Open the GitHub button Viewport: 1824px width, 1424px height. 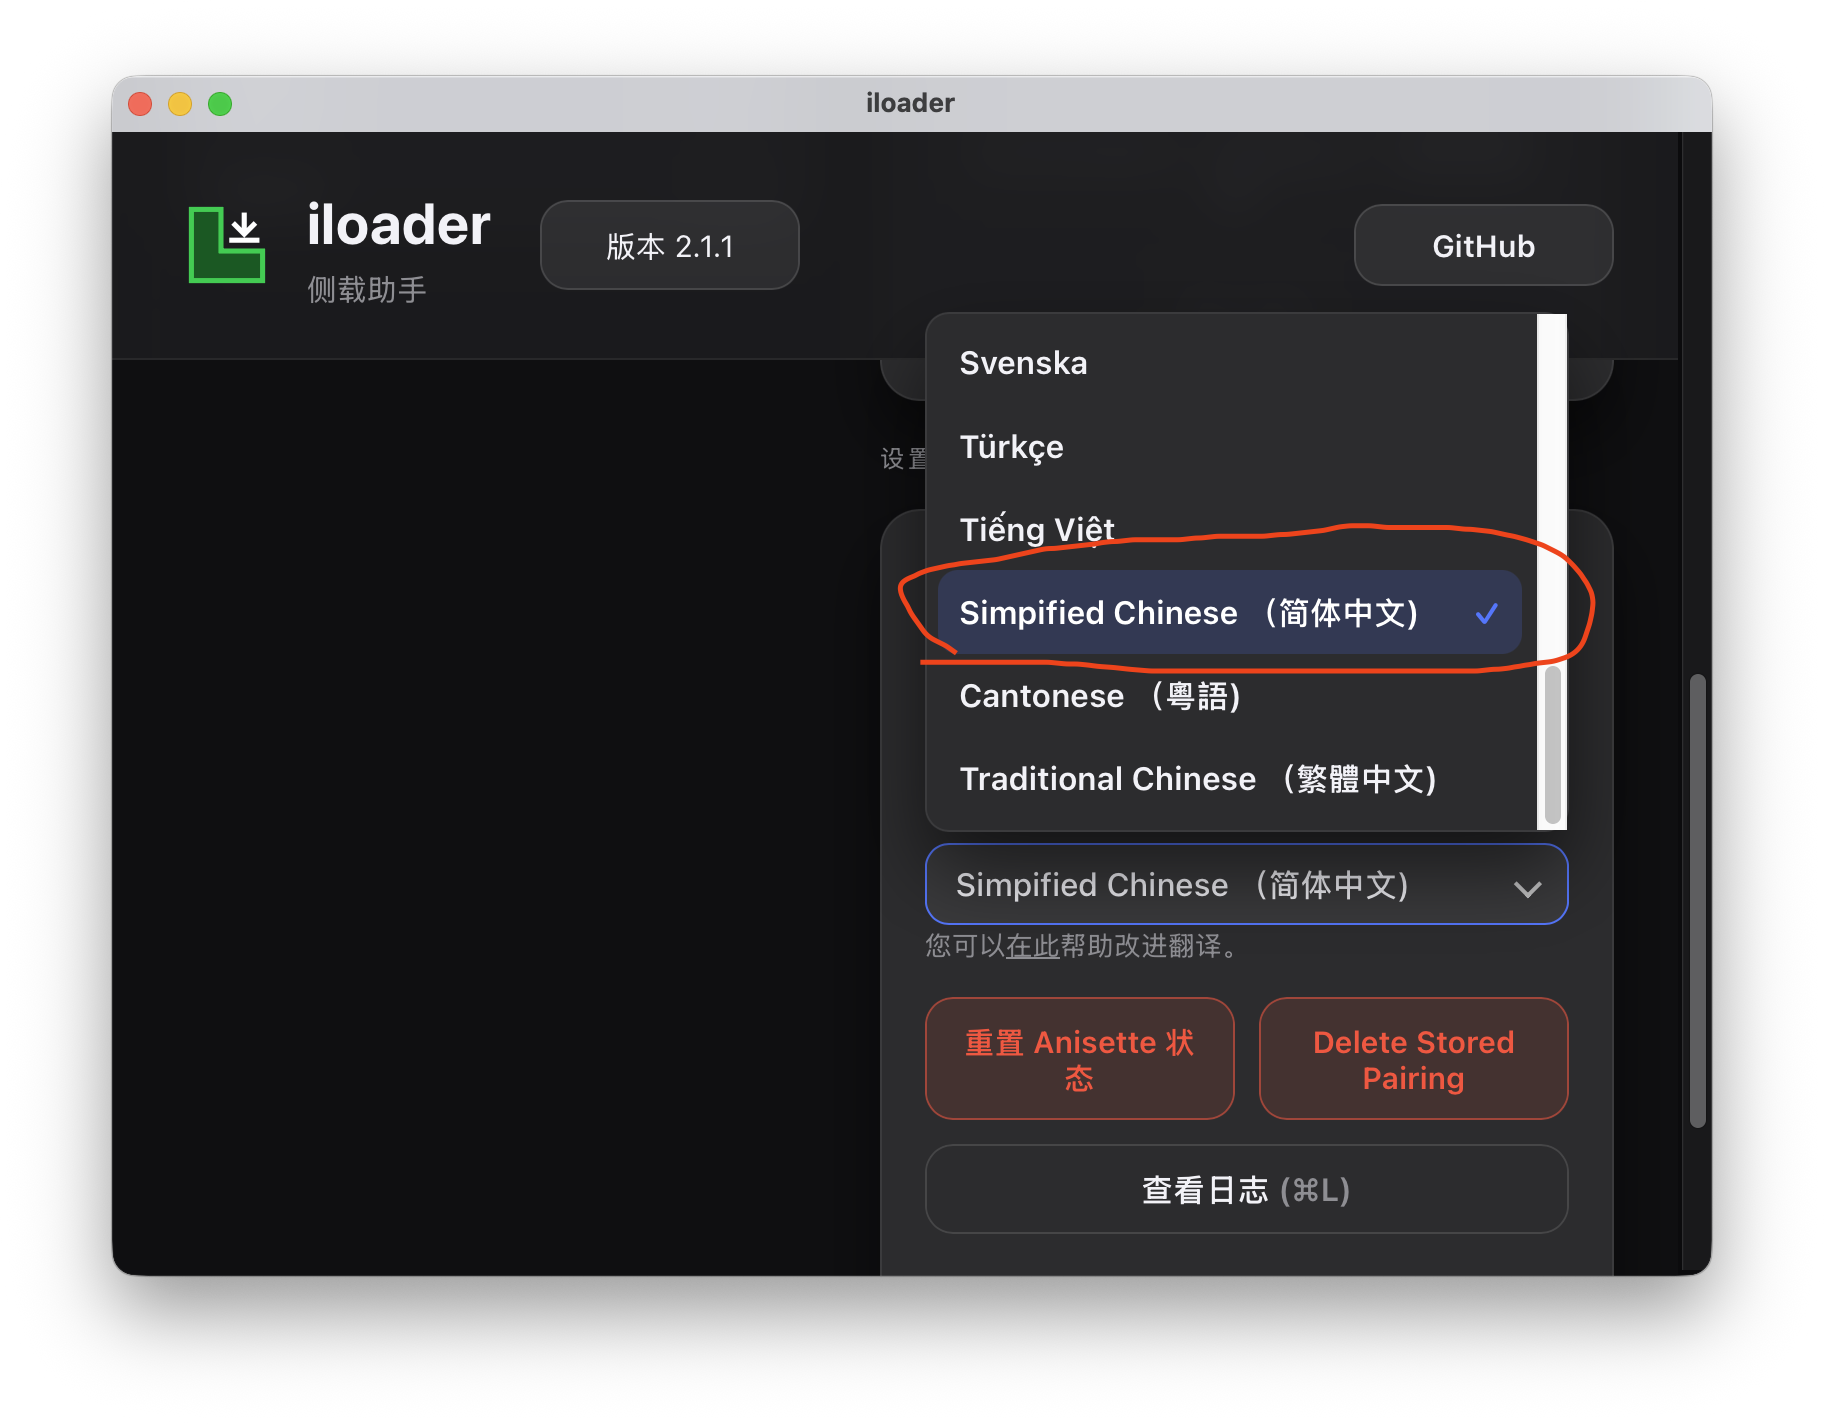pyautogui.click(x=1483, y=246)
